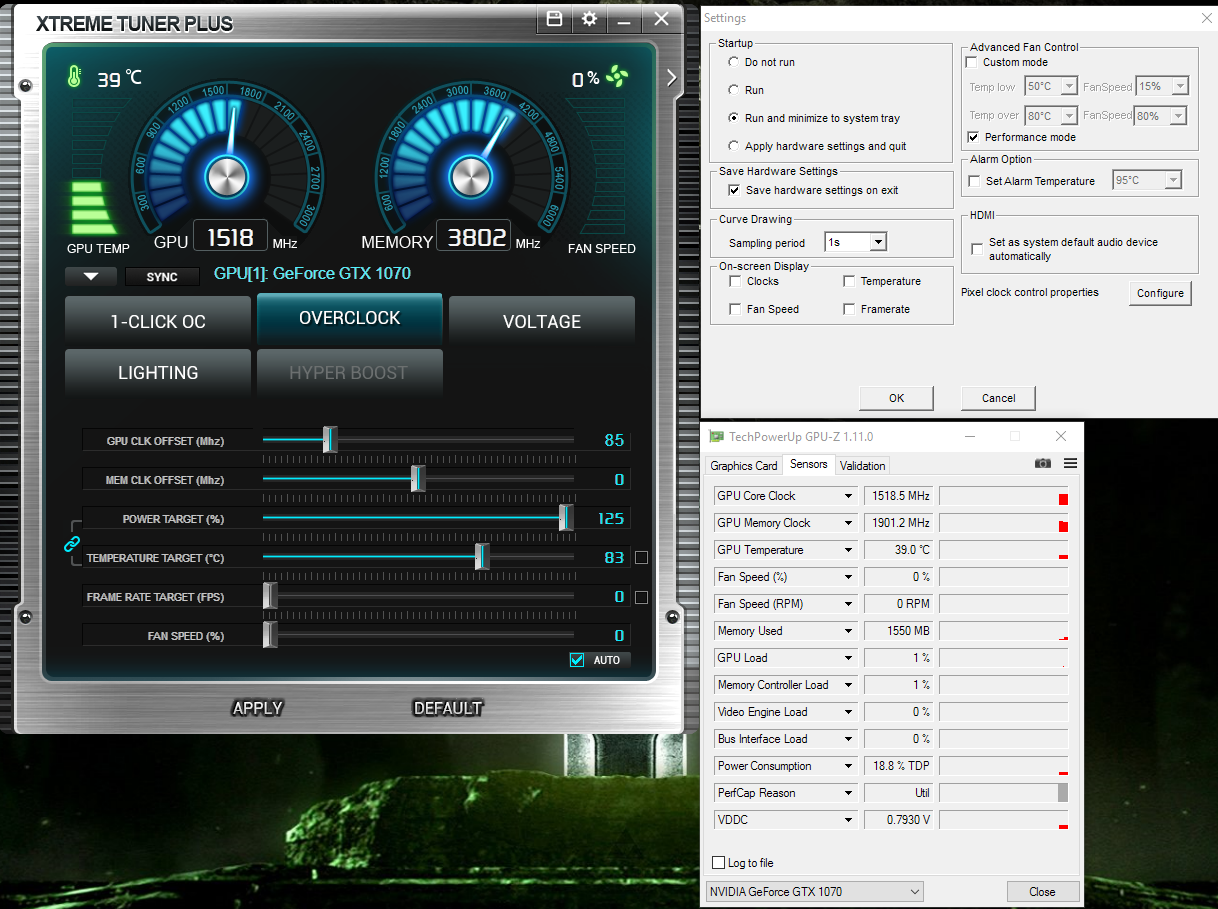Open GPU Core Clock sensor dropdown
Image resolution: width=1218 pixels, height=909 pixels.
(x=849, y=496)
